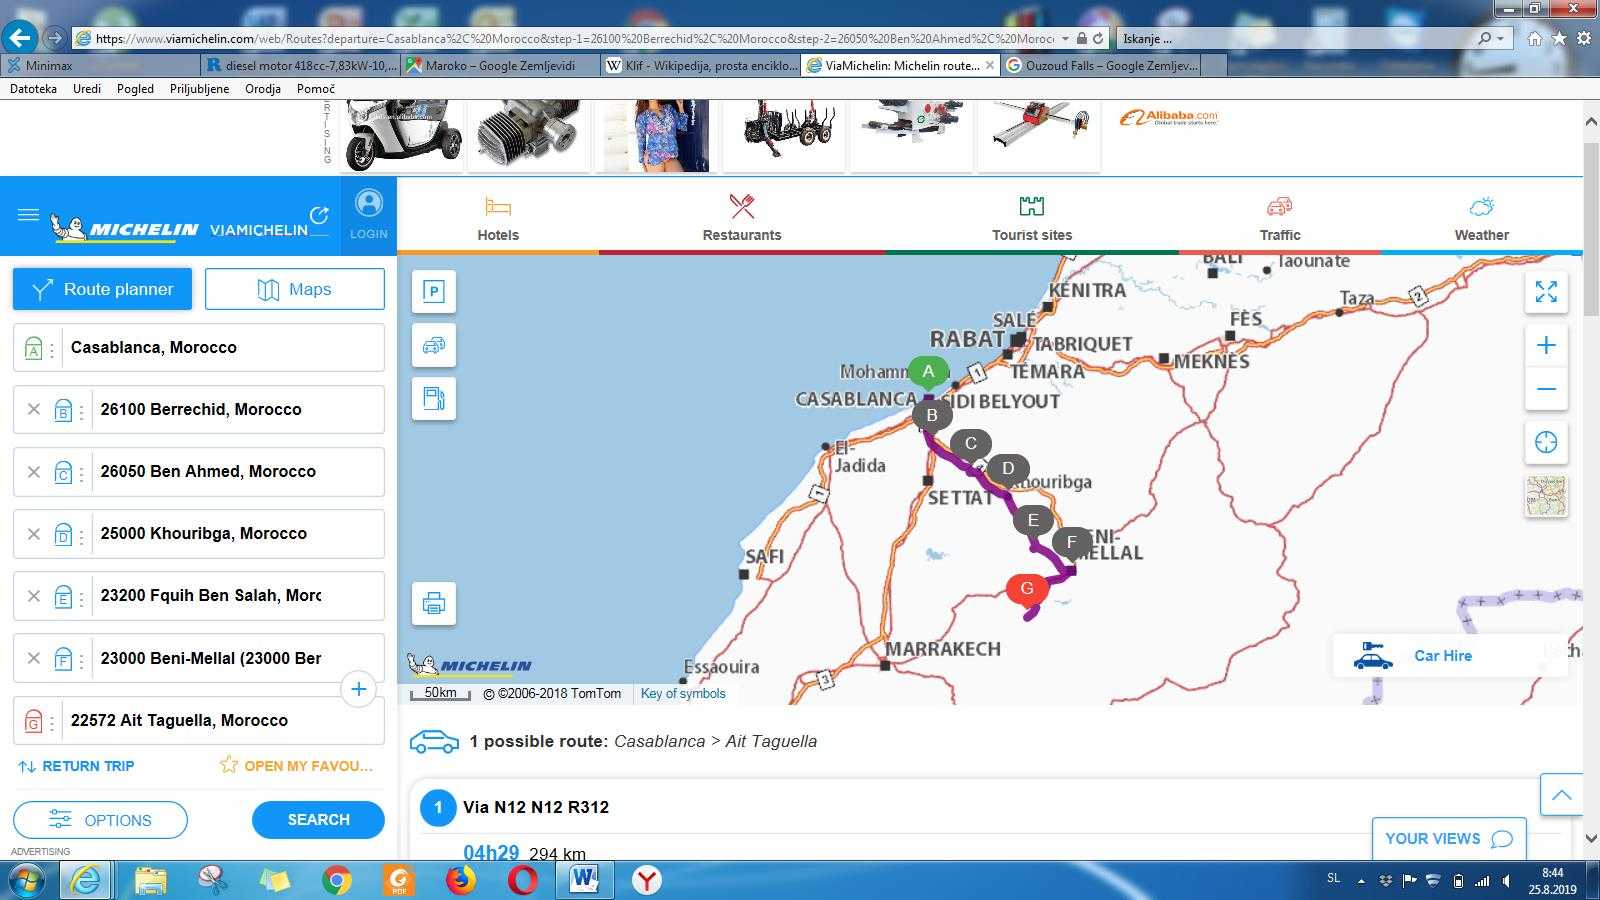Open the Traffic tab
This screenshot has height=900, width=1600.
(x=1280, y=217)
